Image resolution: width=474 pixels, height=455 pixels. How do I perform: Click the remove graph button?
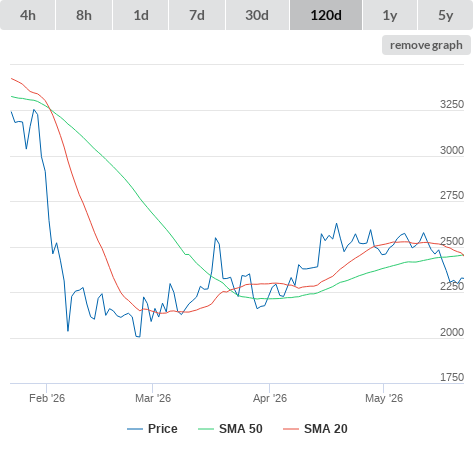[426, 45]
